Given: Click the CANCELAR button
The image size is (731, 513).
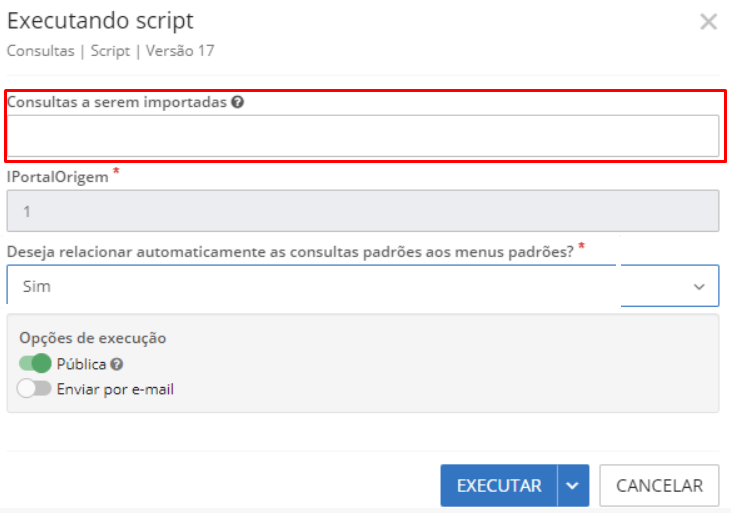Looking at the screenshot, I should [659, 485].
